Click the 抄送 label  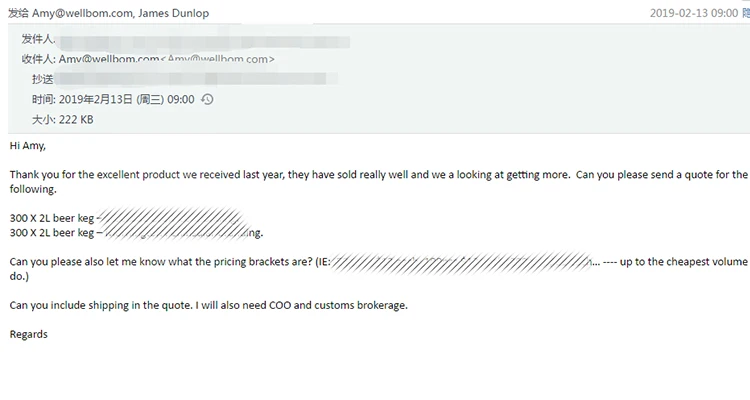[x=43, y=79]
